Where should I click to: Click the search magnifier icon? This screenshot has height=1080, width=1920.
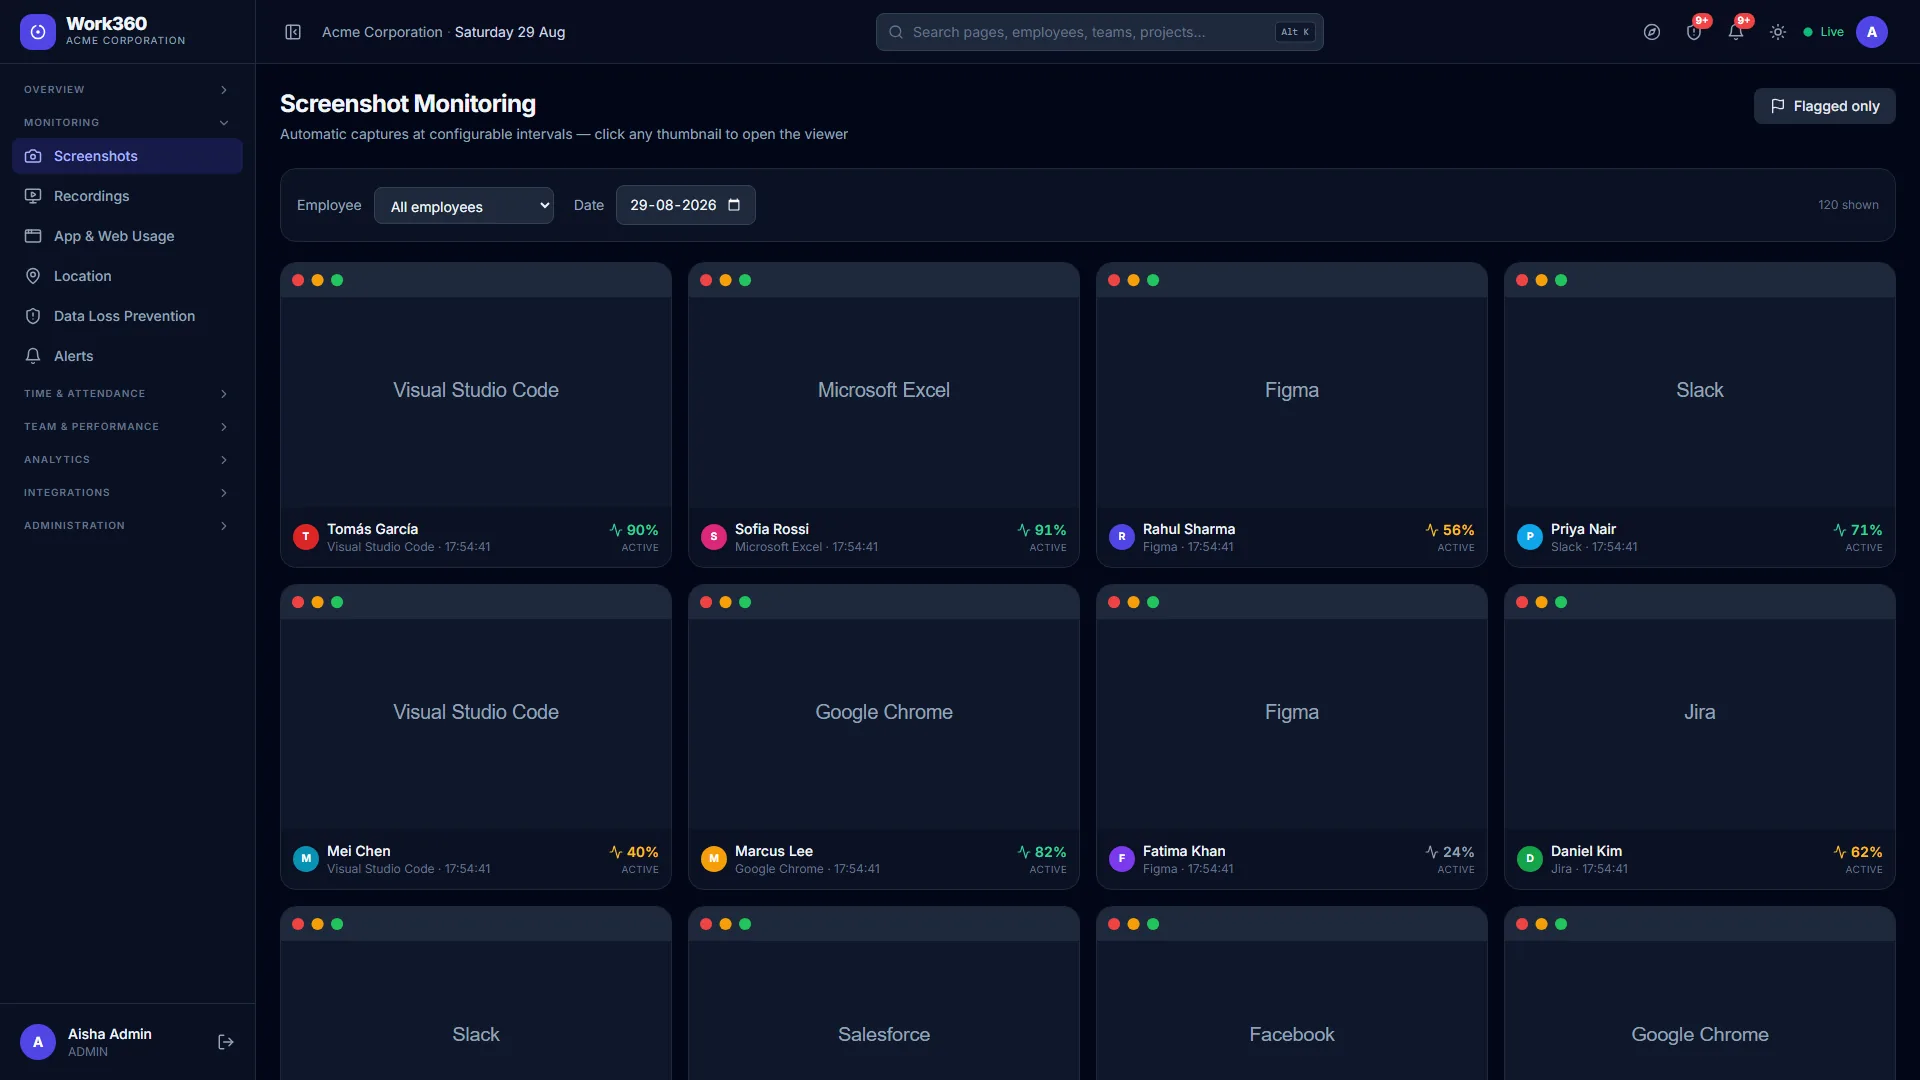[x=896, y=32]
